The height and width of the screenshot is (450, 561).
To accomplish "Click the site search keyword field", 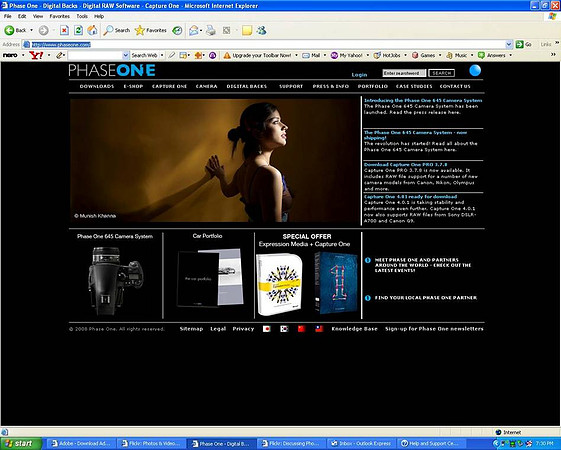I will pyautogui.click(x=404, y=73).
